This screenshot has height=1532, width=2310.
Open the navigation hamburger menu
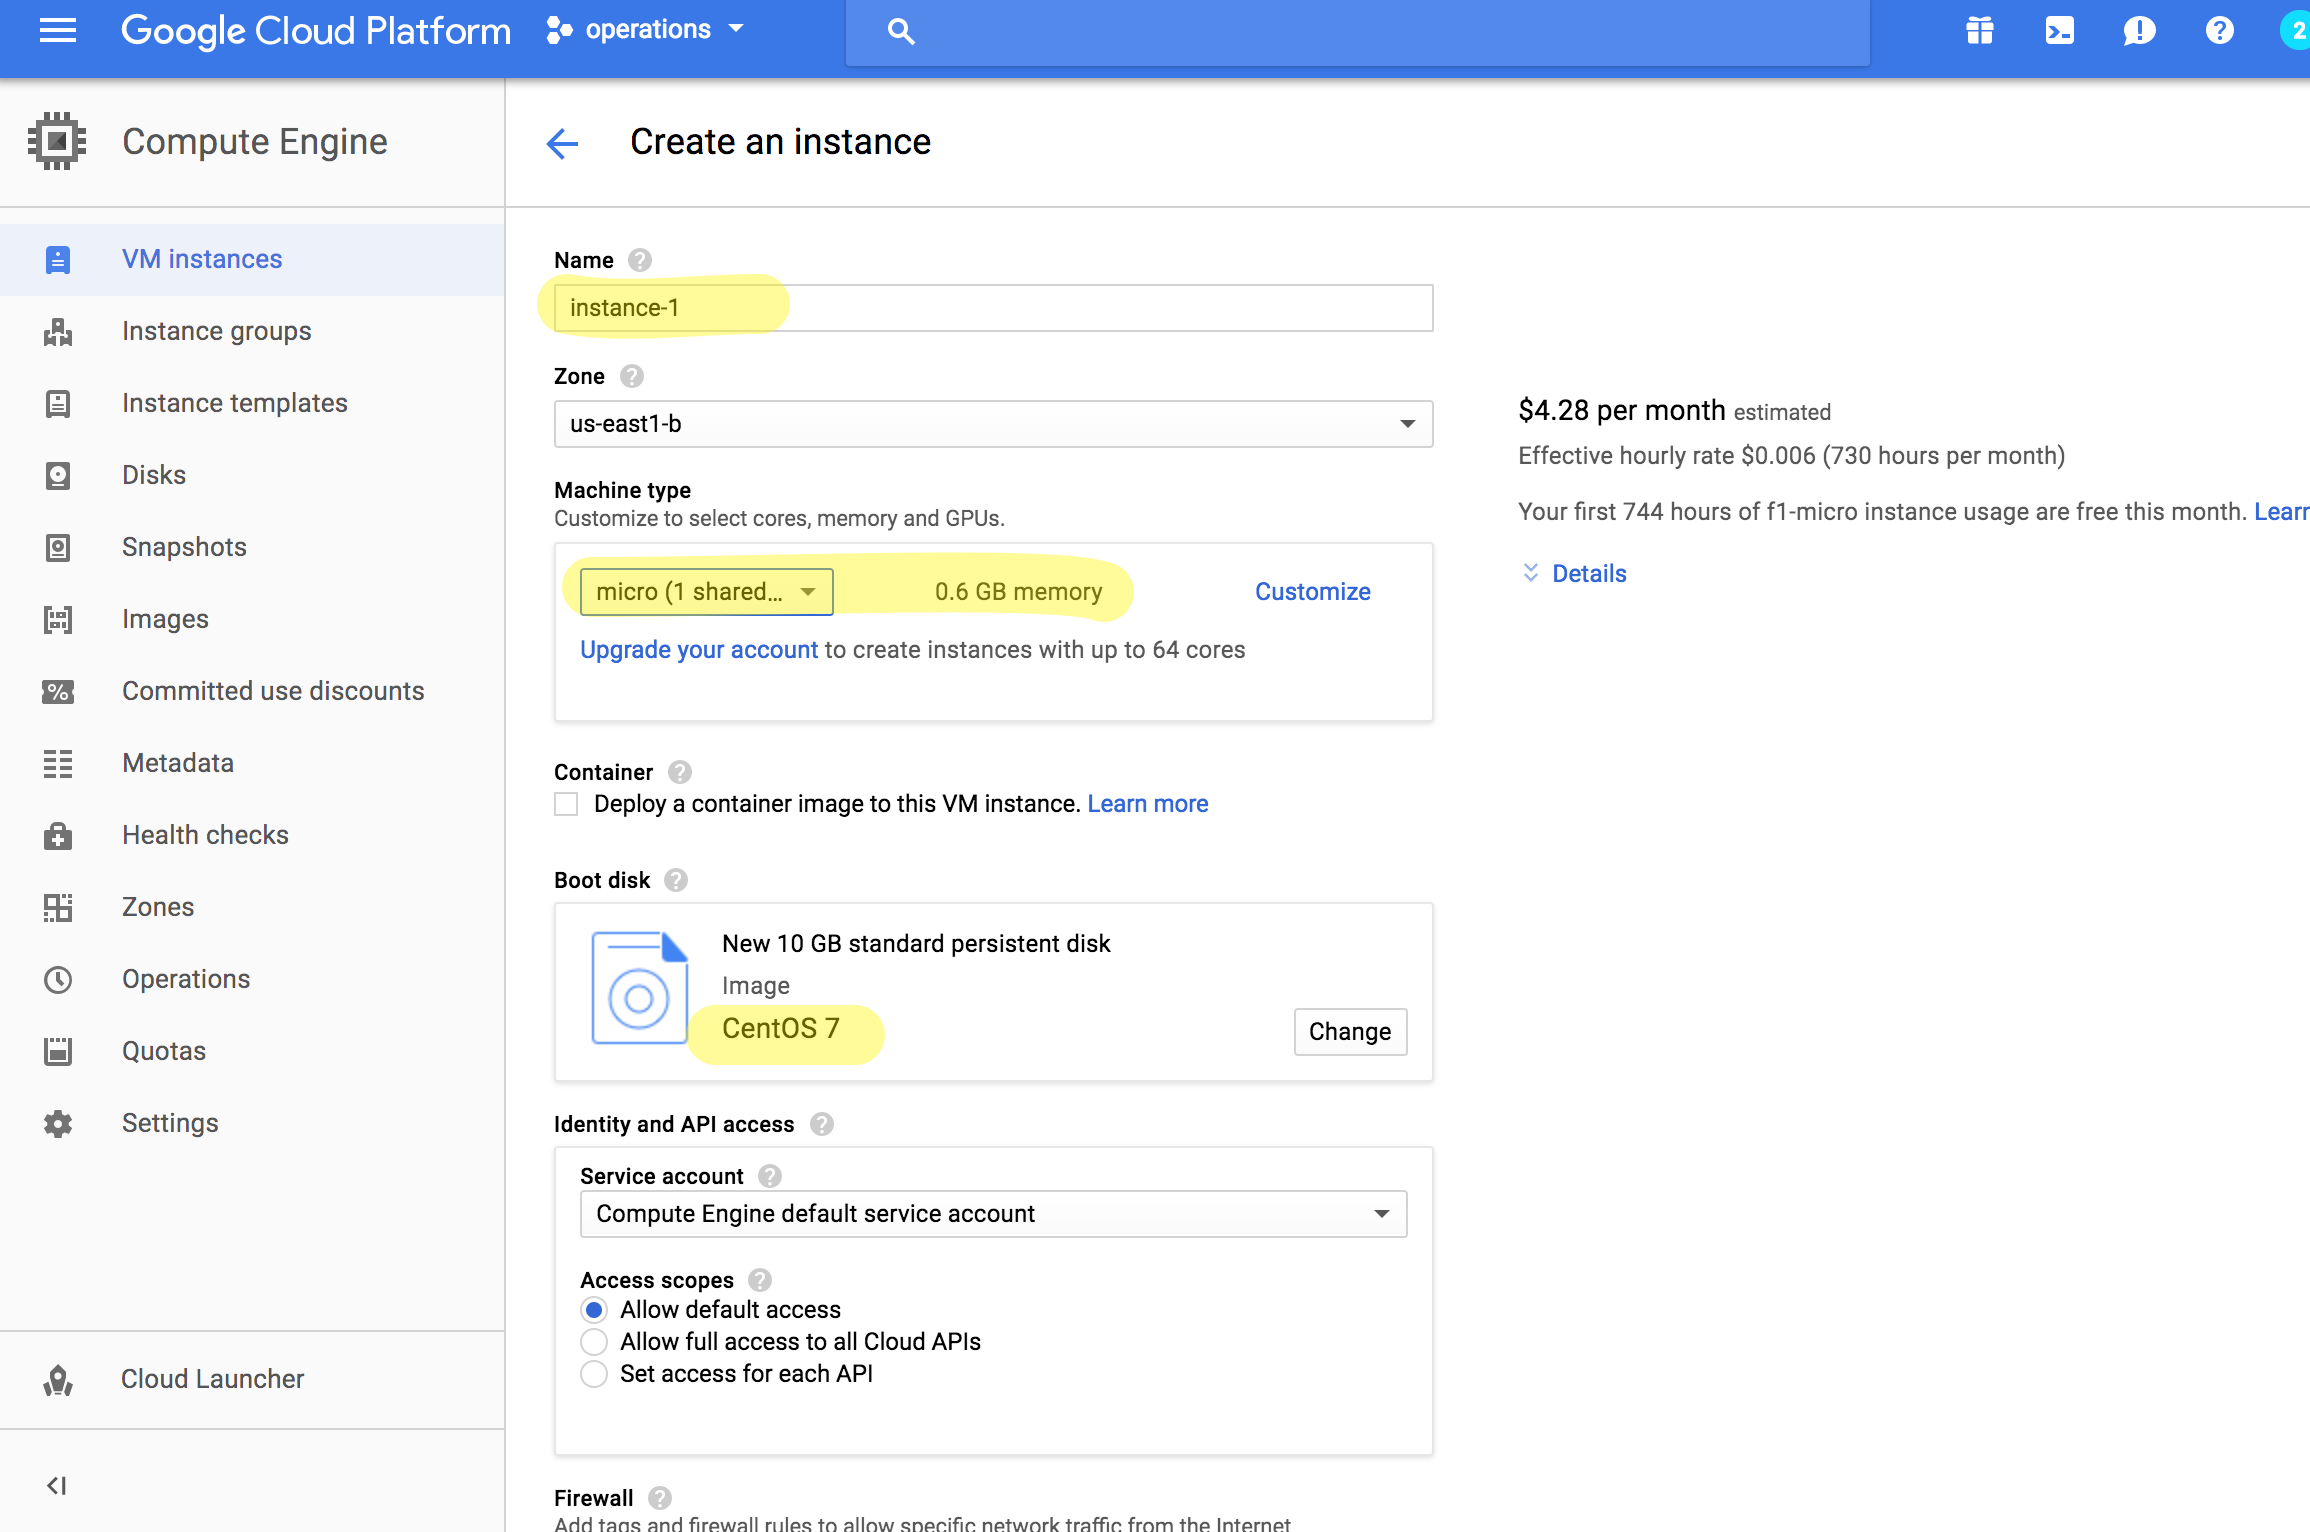pos(57,30)
